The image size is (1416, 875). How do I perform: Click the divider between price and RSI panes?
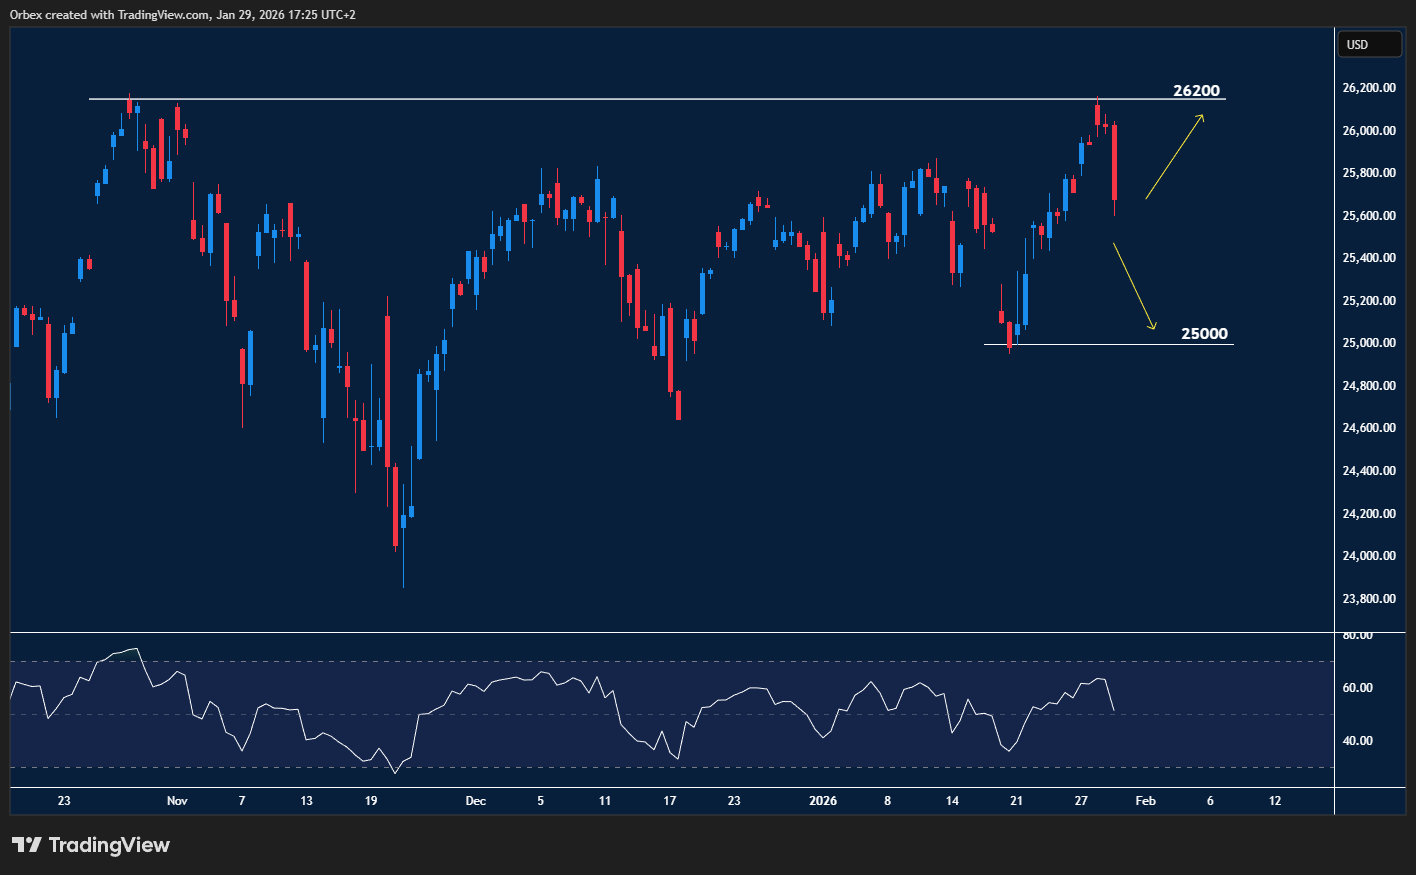point(670,633)
